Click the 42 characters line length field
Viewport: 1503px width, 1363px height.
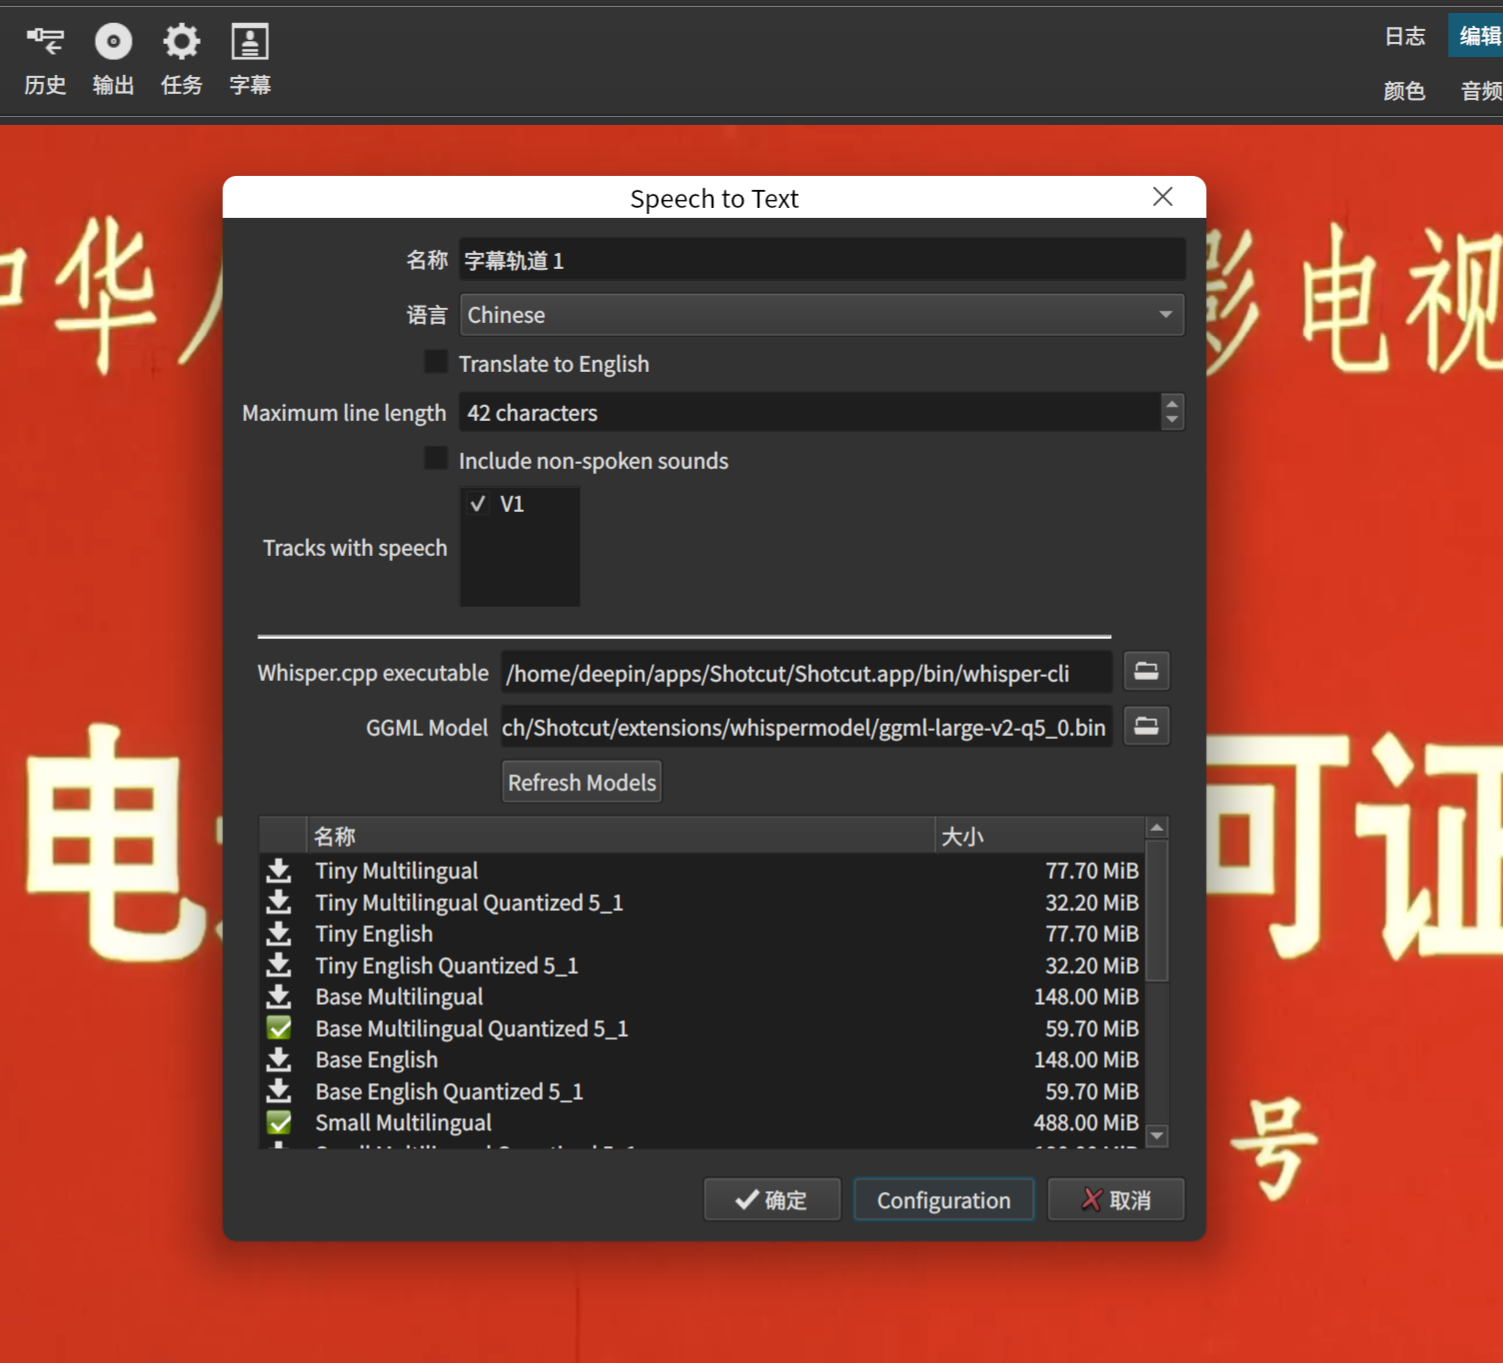tap(809, 412)
